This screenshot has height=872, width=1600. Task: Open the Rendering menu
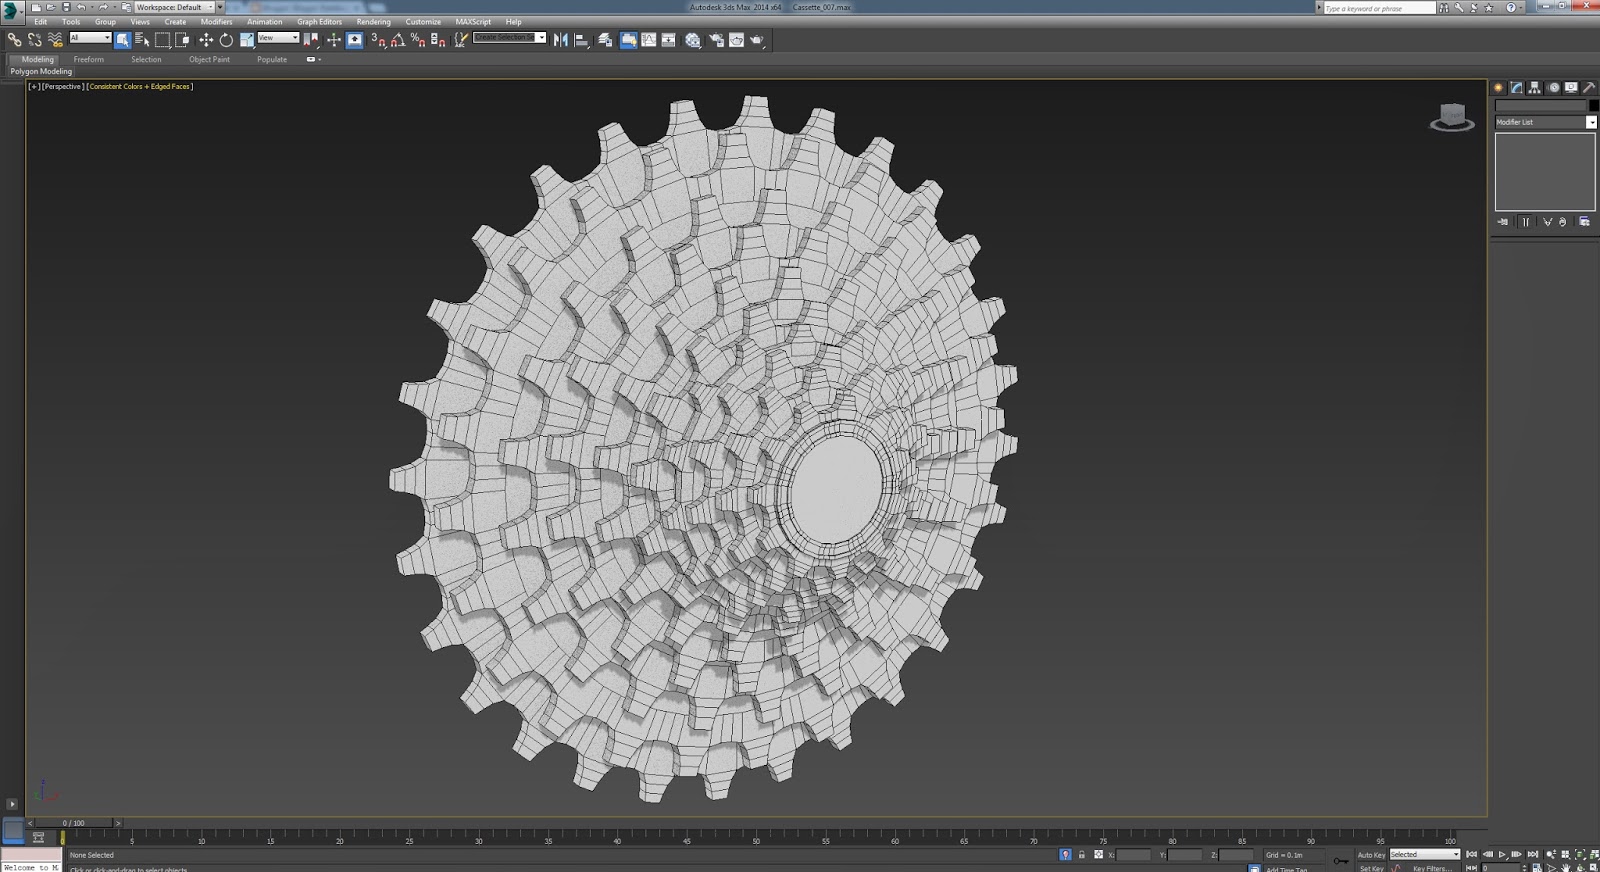pos(373,22)
